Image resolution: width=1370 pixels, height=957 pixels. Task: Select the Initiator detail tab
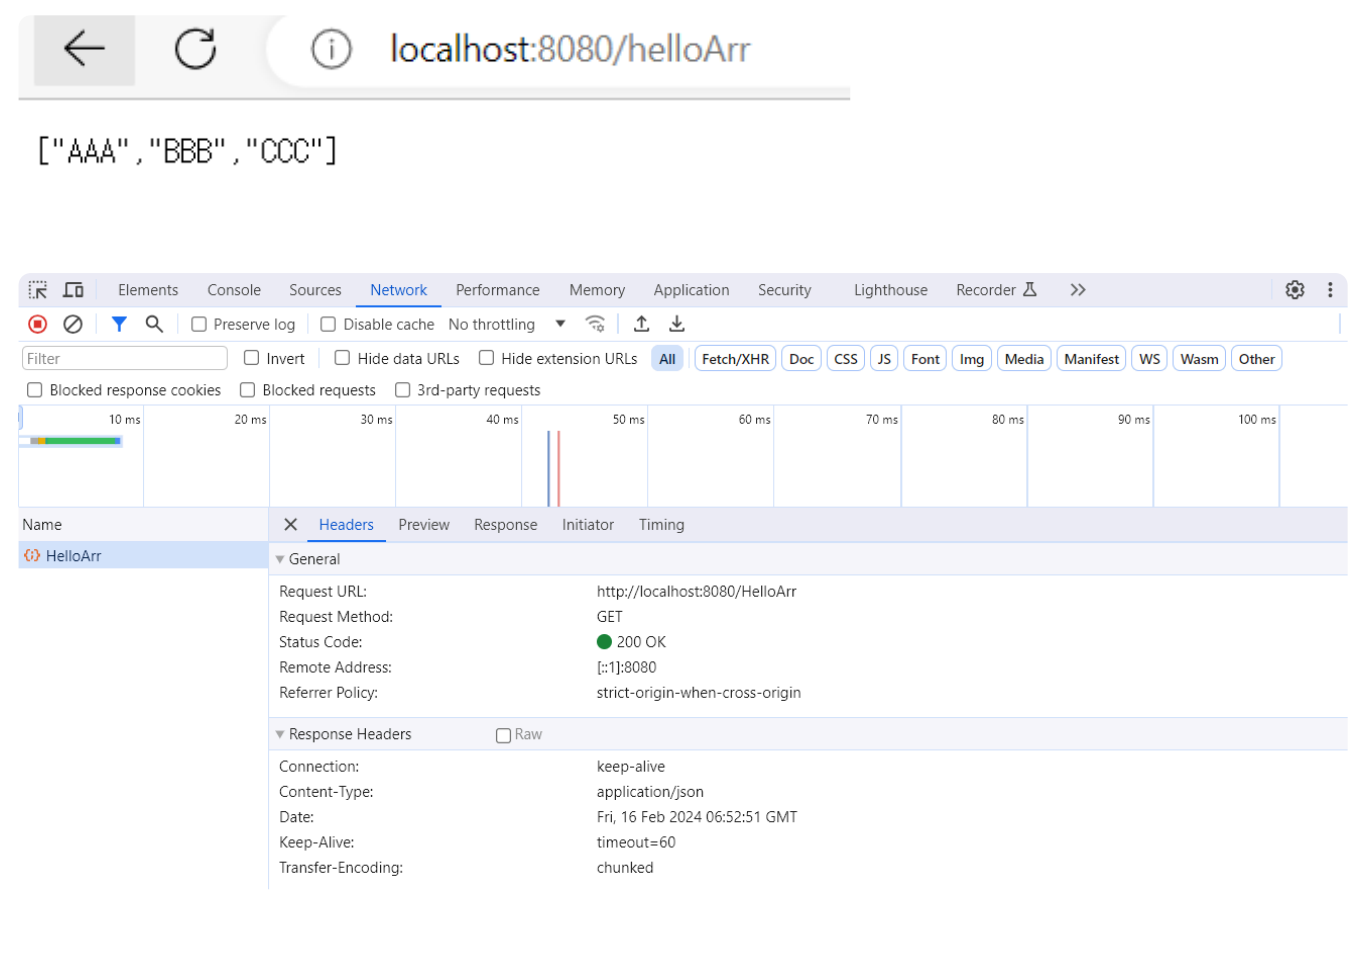pyautogui.click(x=588, y=525)
